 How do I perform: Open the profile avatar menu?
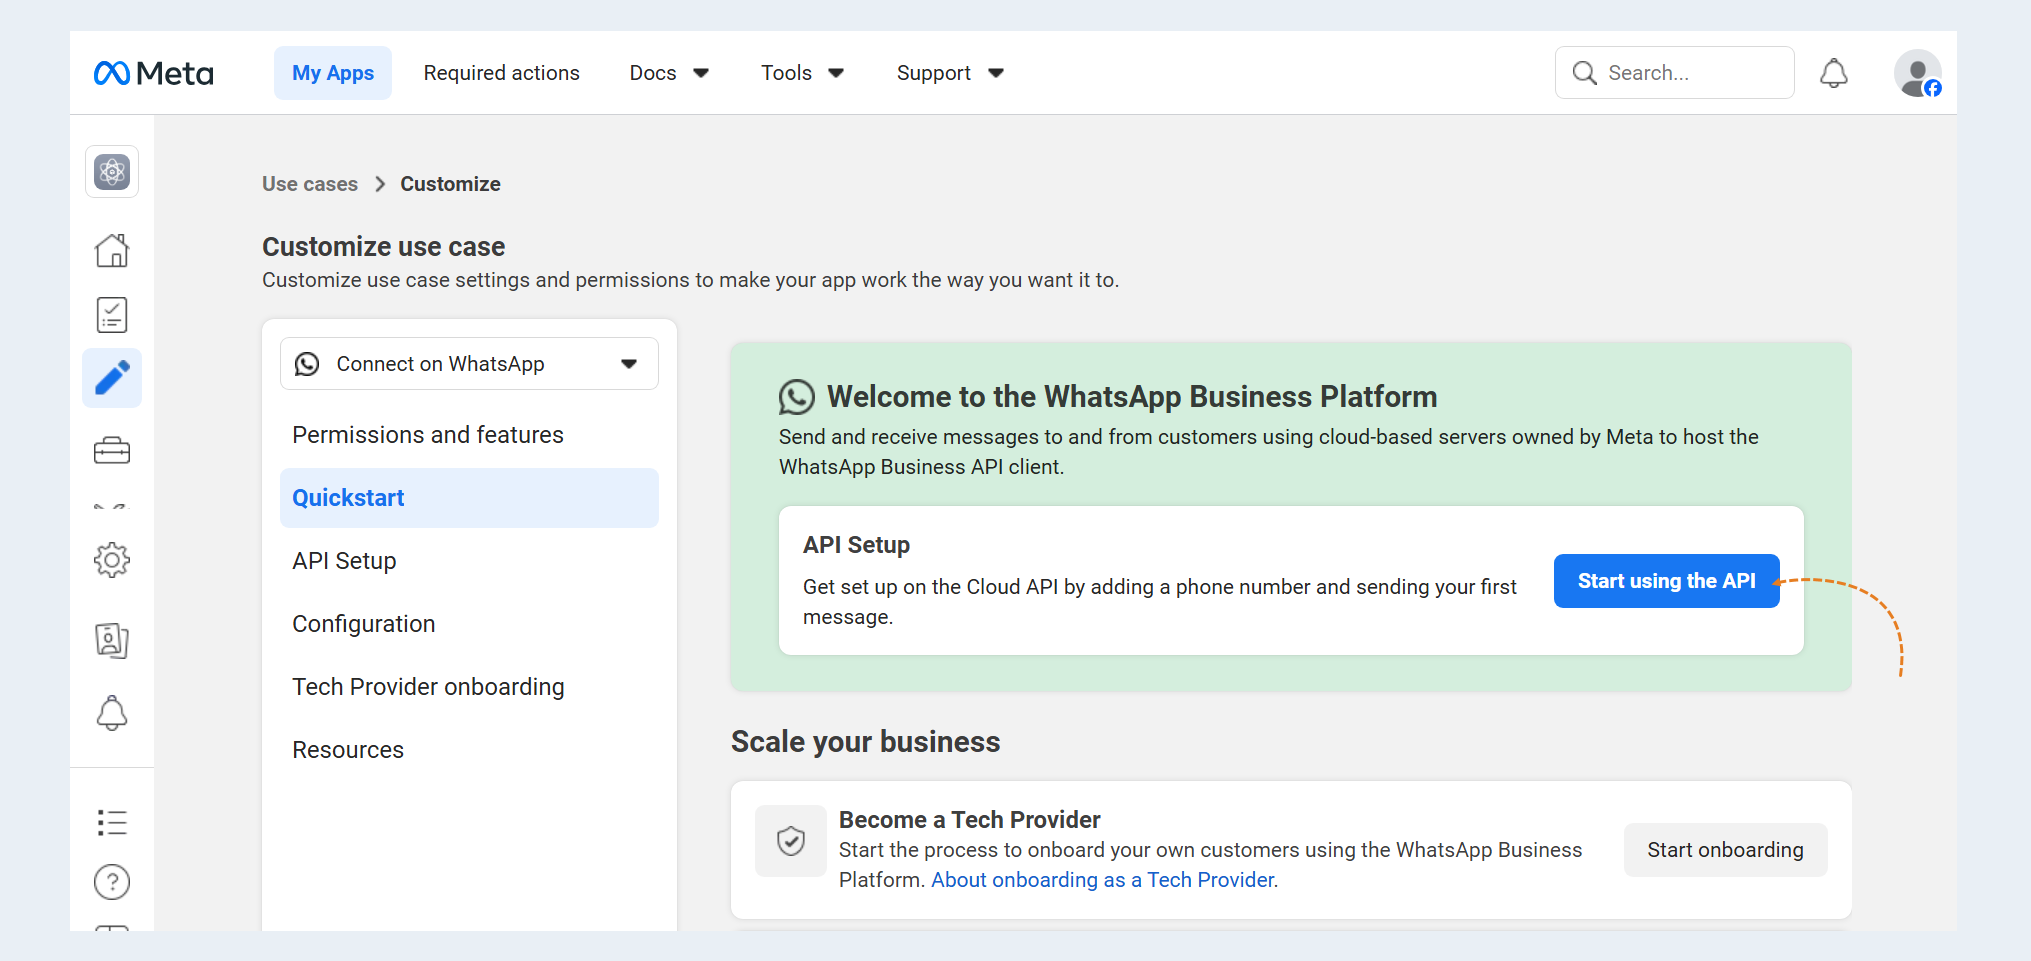point(1918,73)
